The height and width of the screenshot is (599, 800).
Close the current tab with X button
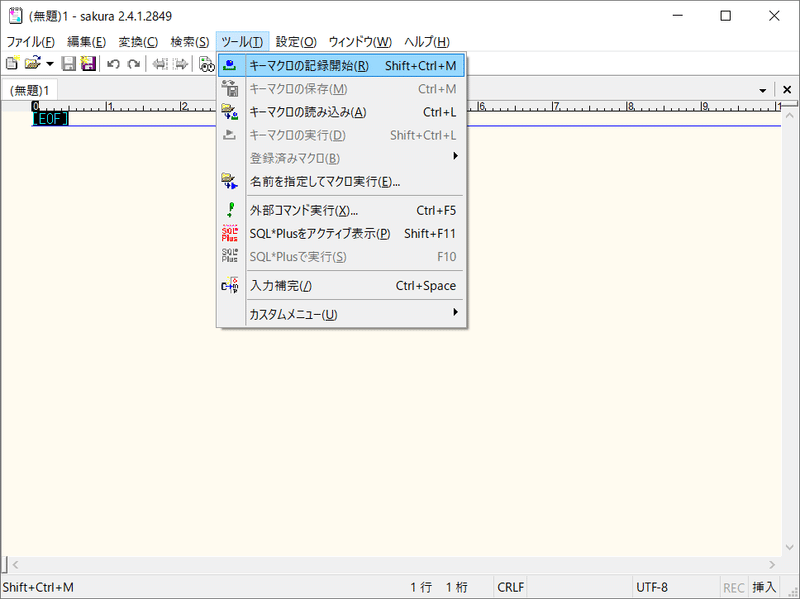(x=787, y=90)
